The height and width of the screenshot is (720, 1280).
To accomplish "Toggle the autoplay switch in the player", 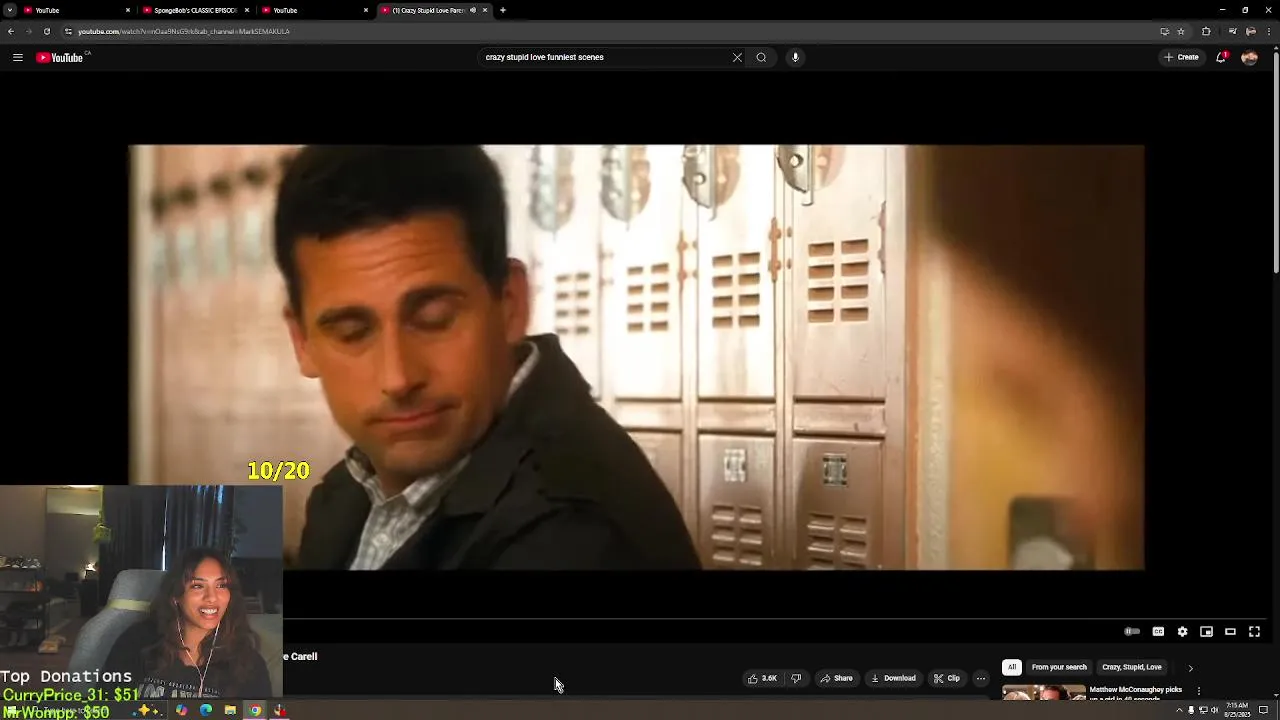I will (1132, 632).
